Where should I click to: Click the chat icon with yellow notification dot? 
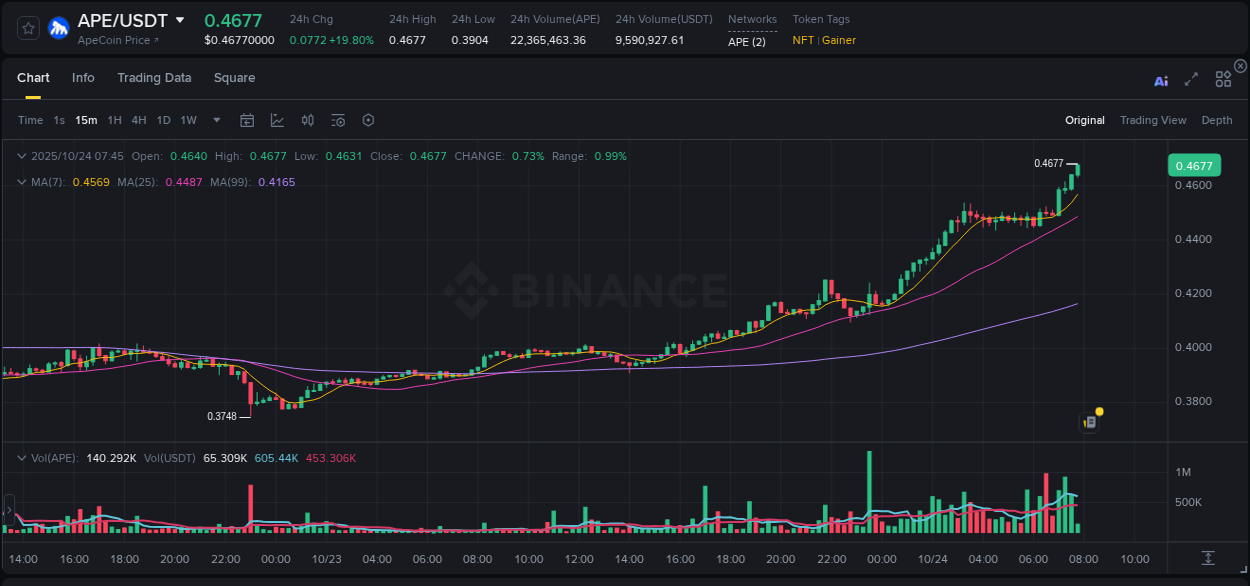pos(1090,421)
